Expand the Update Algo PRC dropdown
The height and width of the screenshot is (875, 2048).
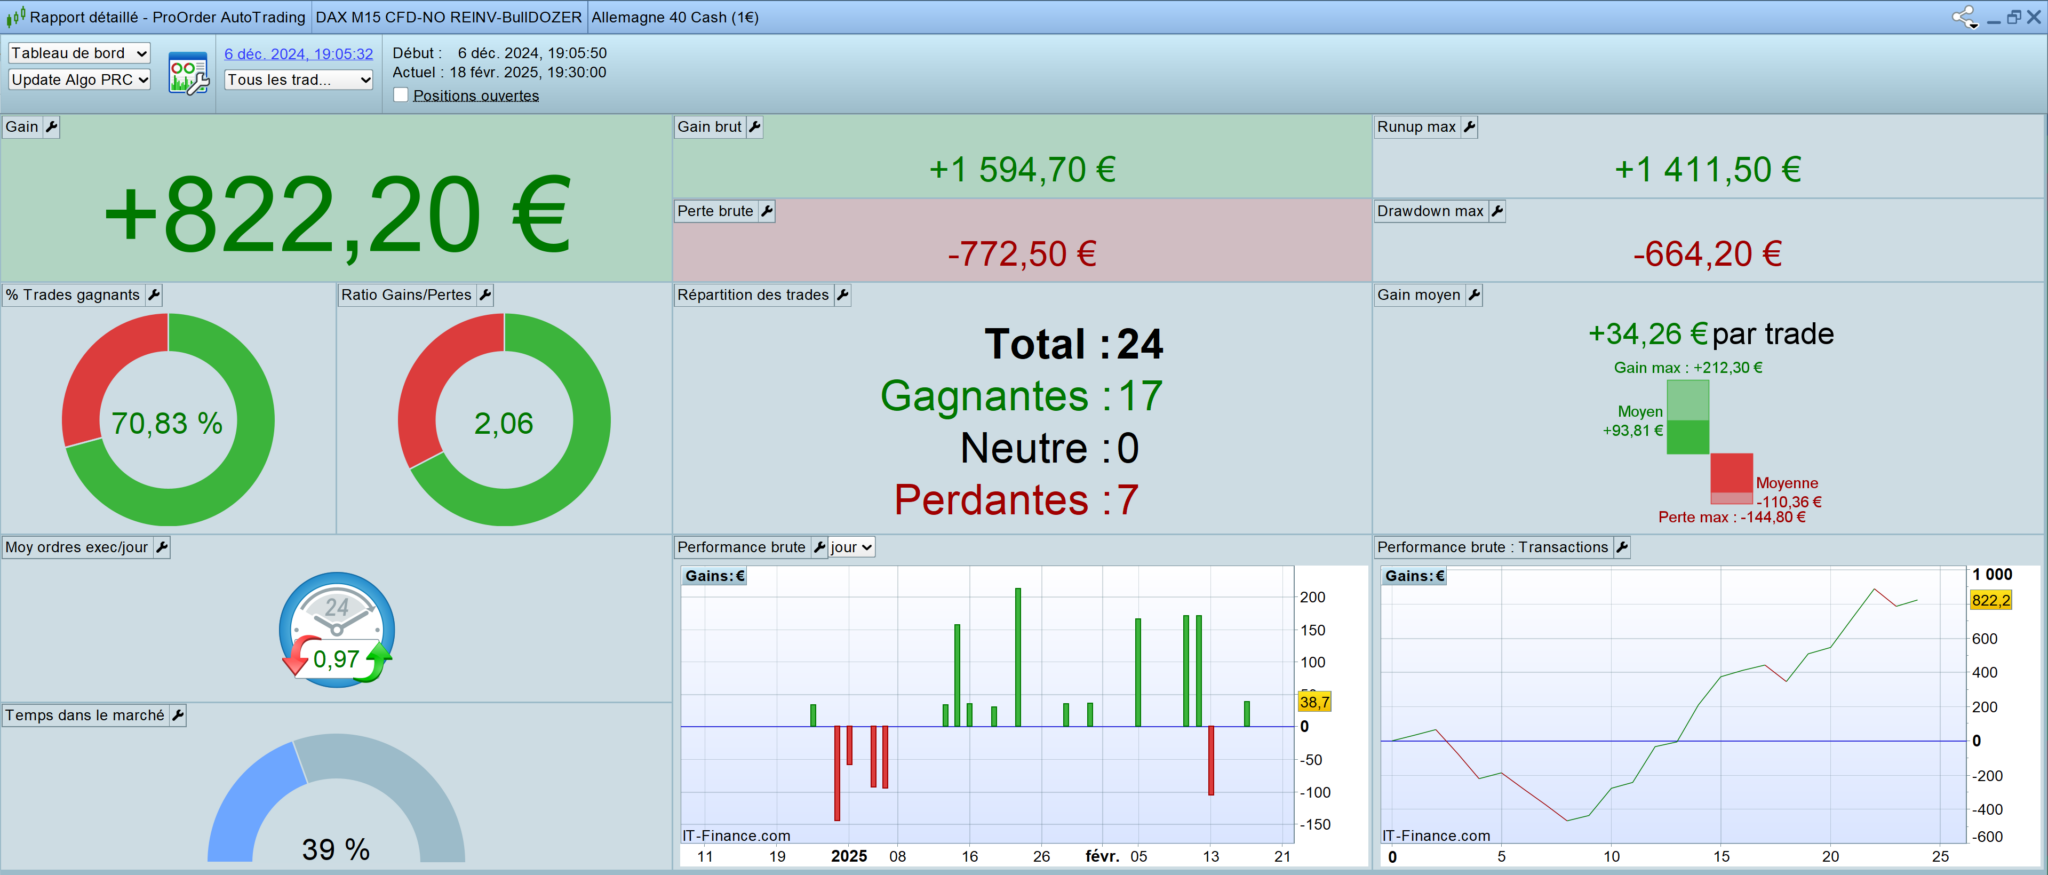tap(79, 80)
